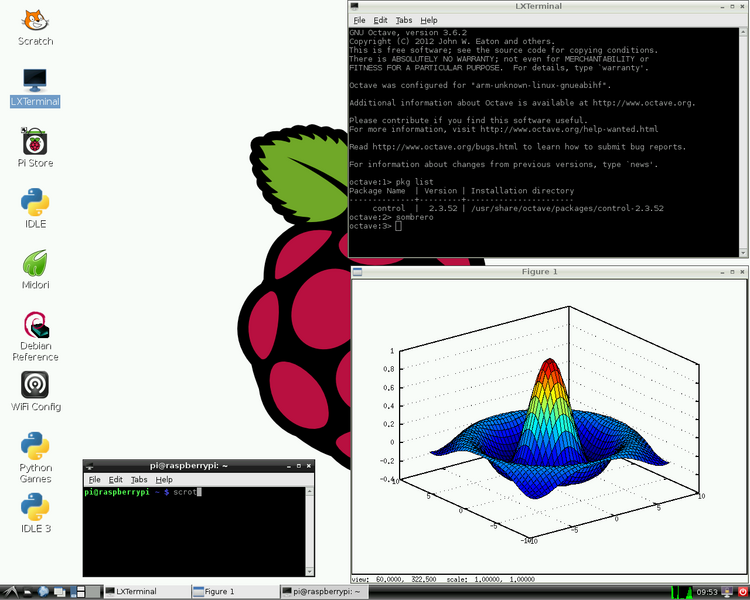Click the CPU usage monitor in tray

tap(682, 592)
